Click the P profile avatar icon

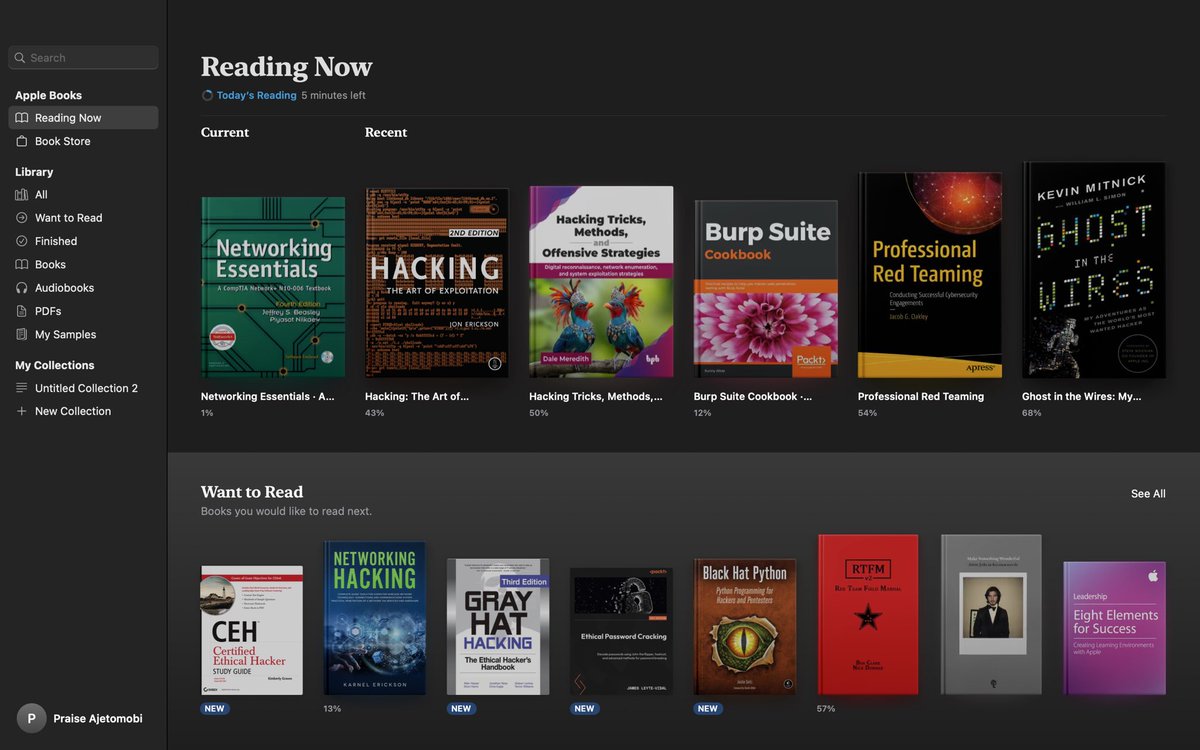point(32,718)
